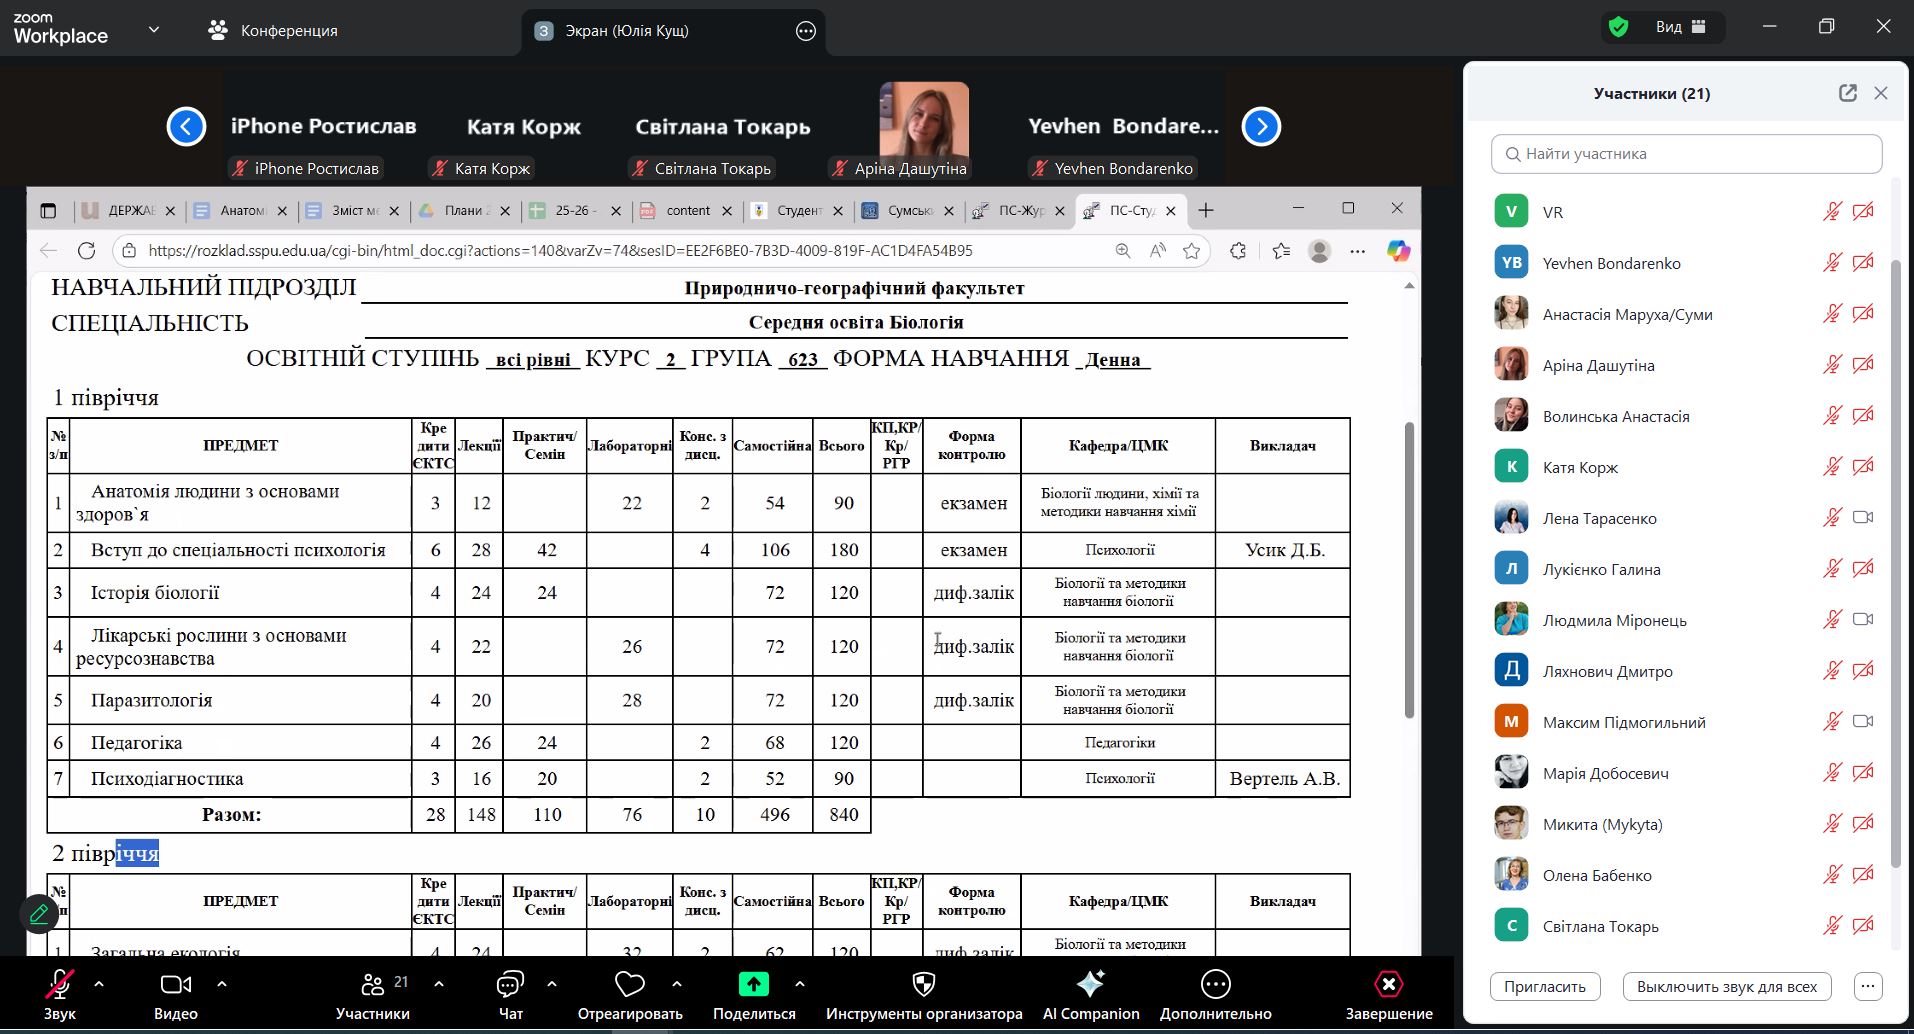Toggle the microphone for Лена Тарасенко
1914x1034 pixels.
tap(1831, 518)
